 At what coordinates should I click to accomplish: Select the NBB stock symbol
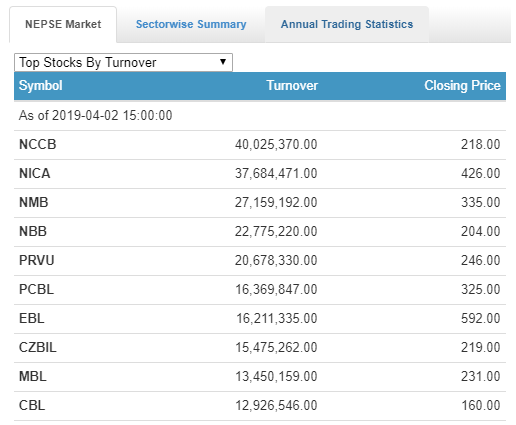[x=33, y=231]
